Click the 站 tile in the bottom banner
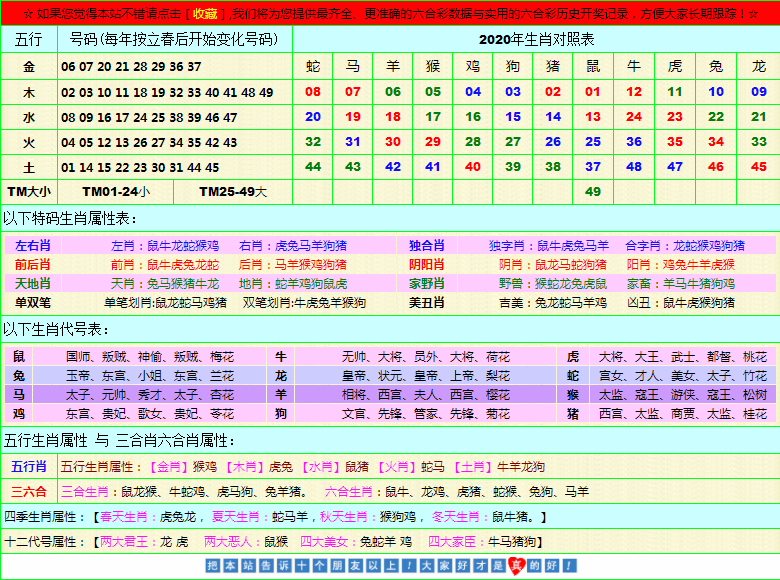The height and width of the screenshot is (580, 780). tap(248, 566)
